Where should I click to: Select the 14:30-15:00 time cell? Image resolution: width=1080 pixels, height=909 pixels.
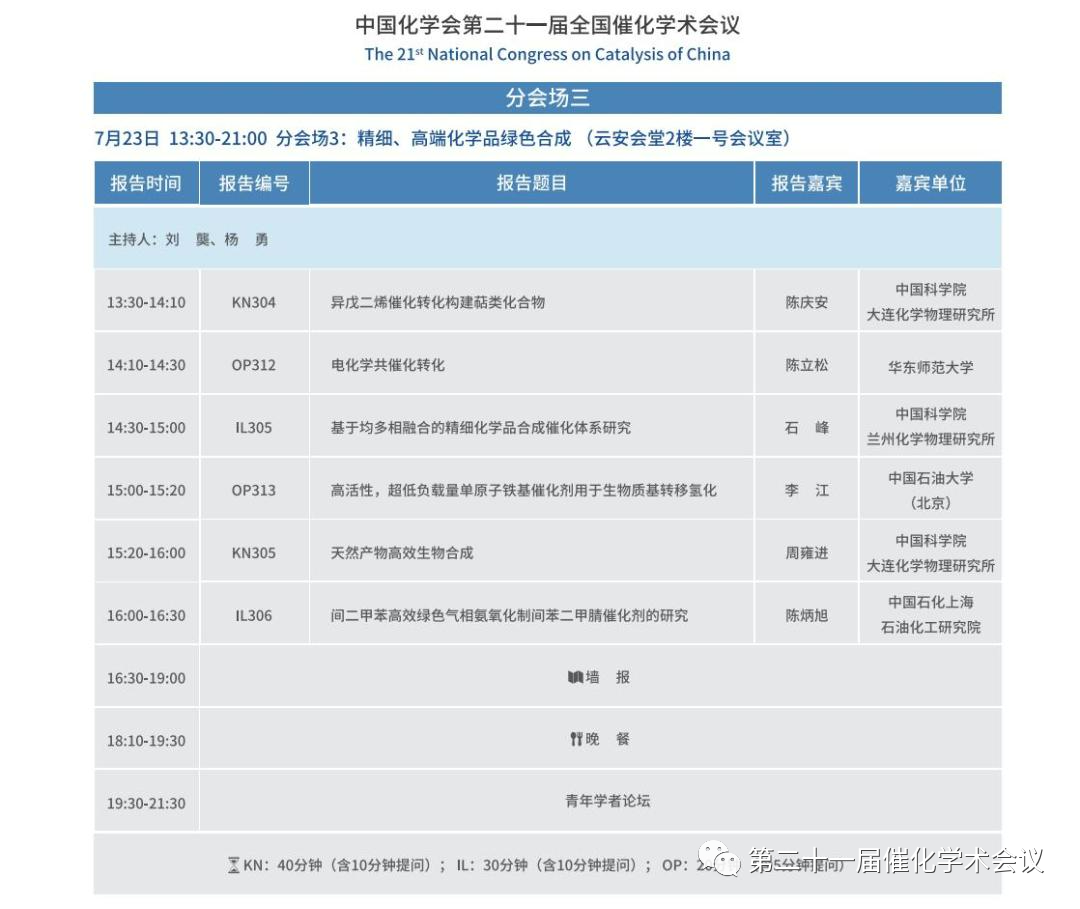pos(146,428)
